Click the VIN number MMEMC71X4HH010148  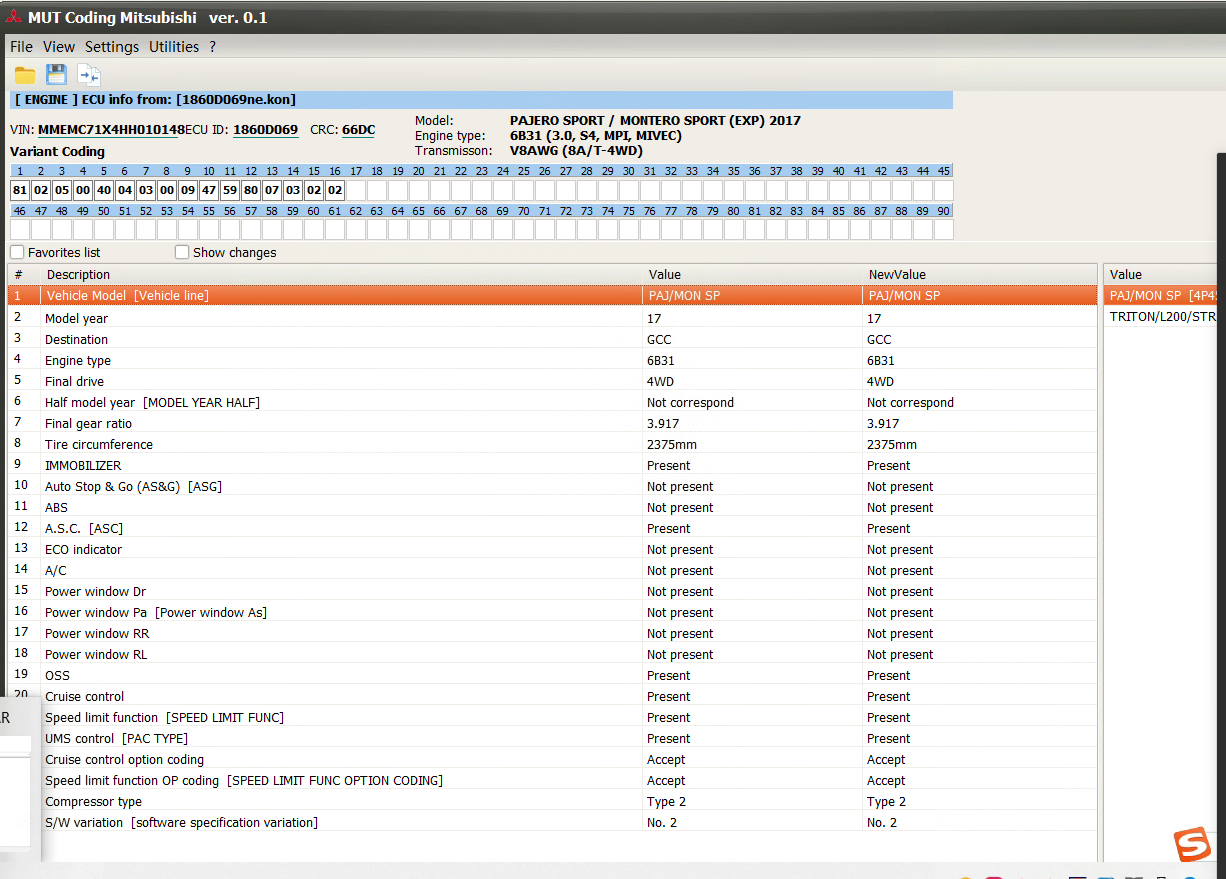tap(111, 130)
